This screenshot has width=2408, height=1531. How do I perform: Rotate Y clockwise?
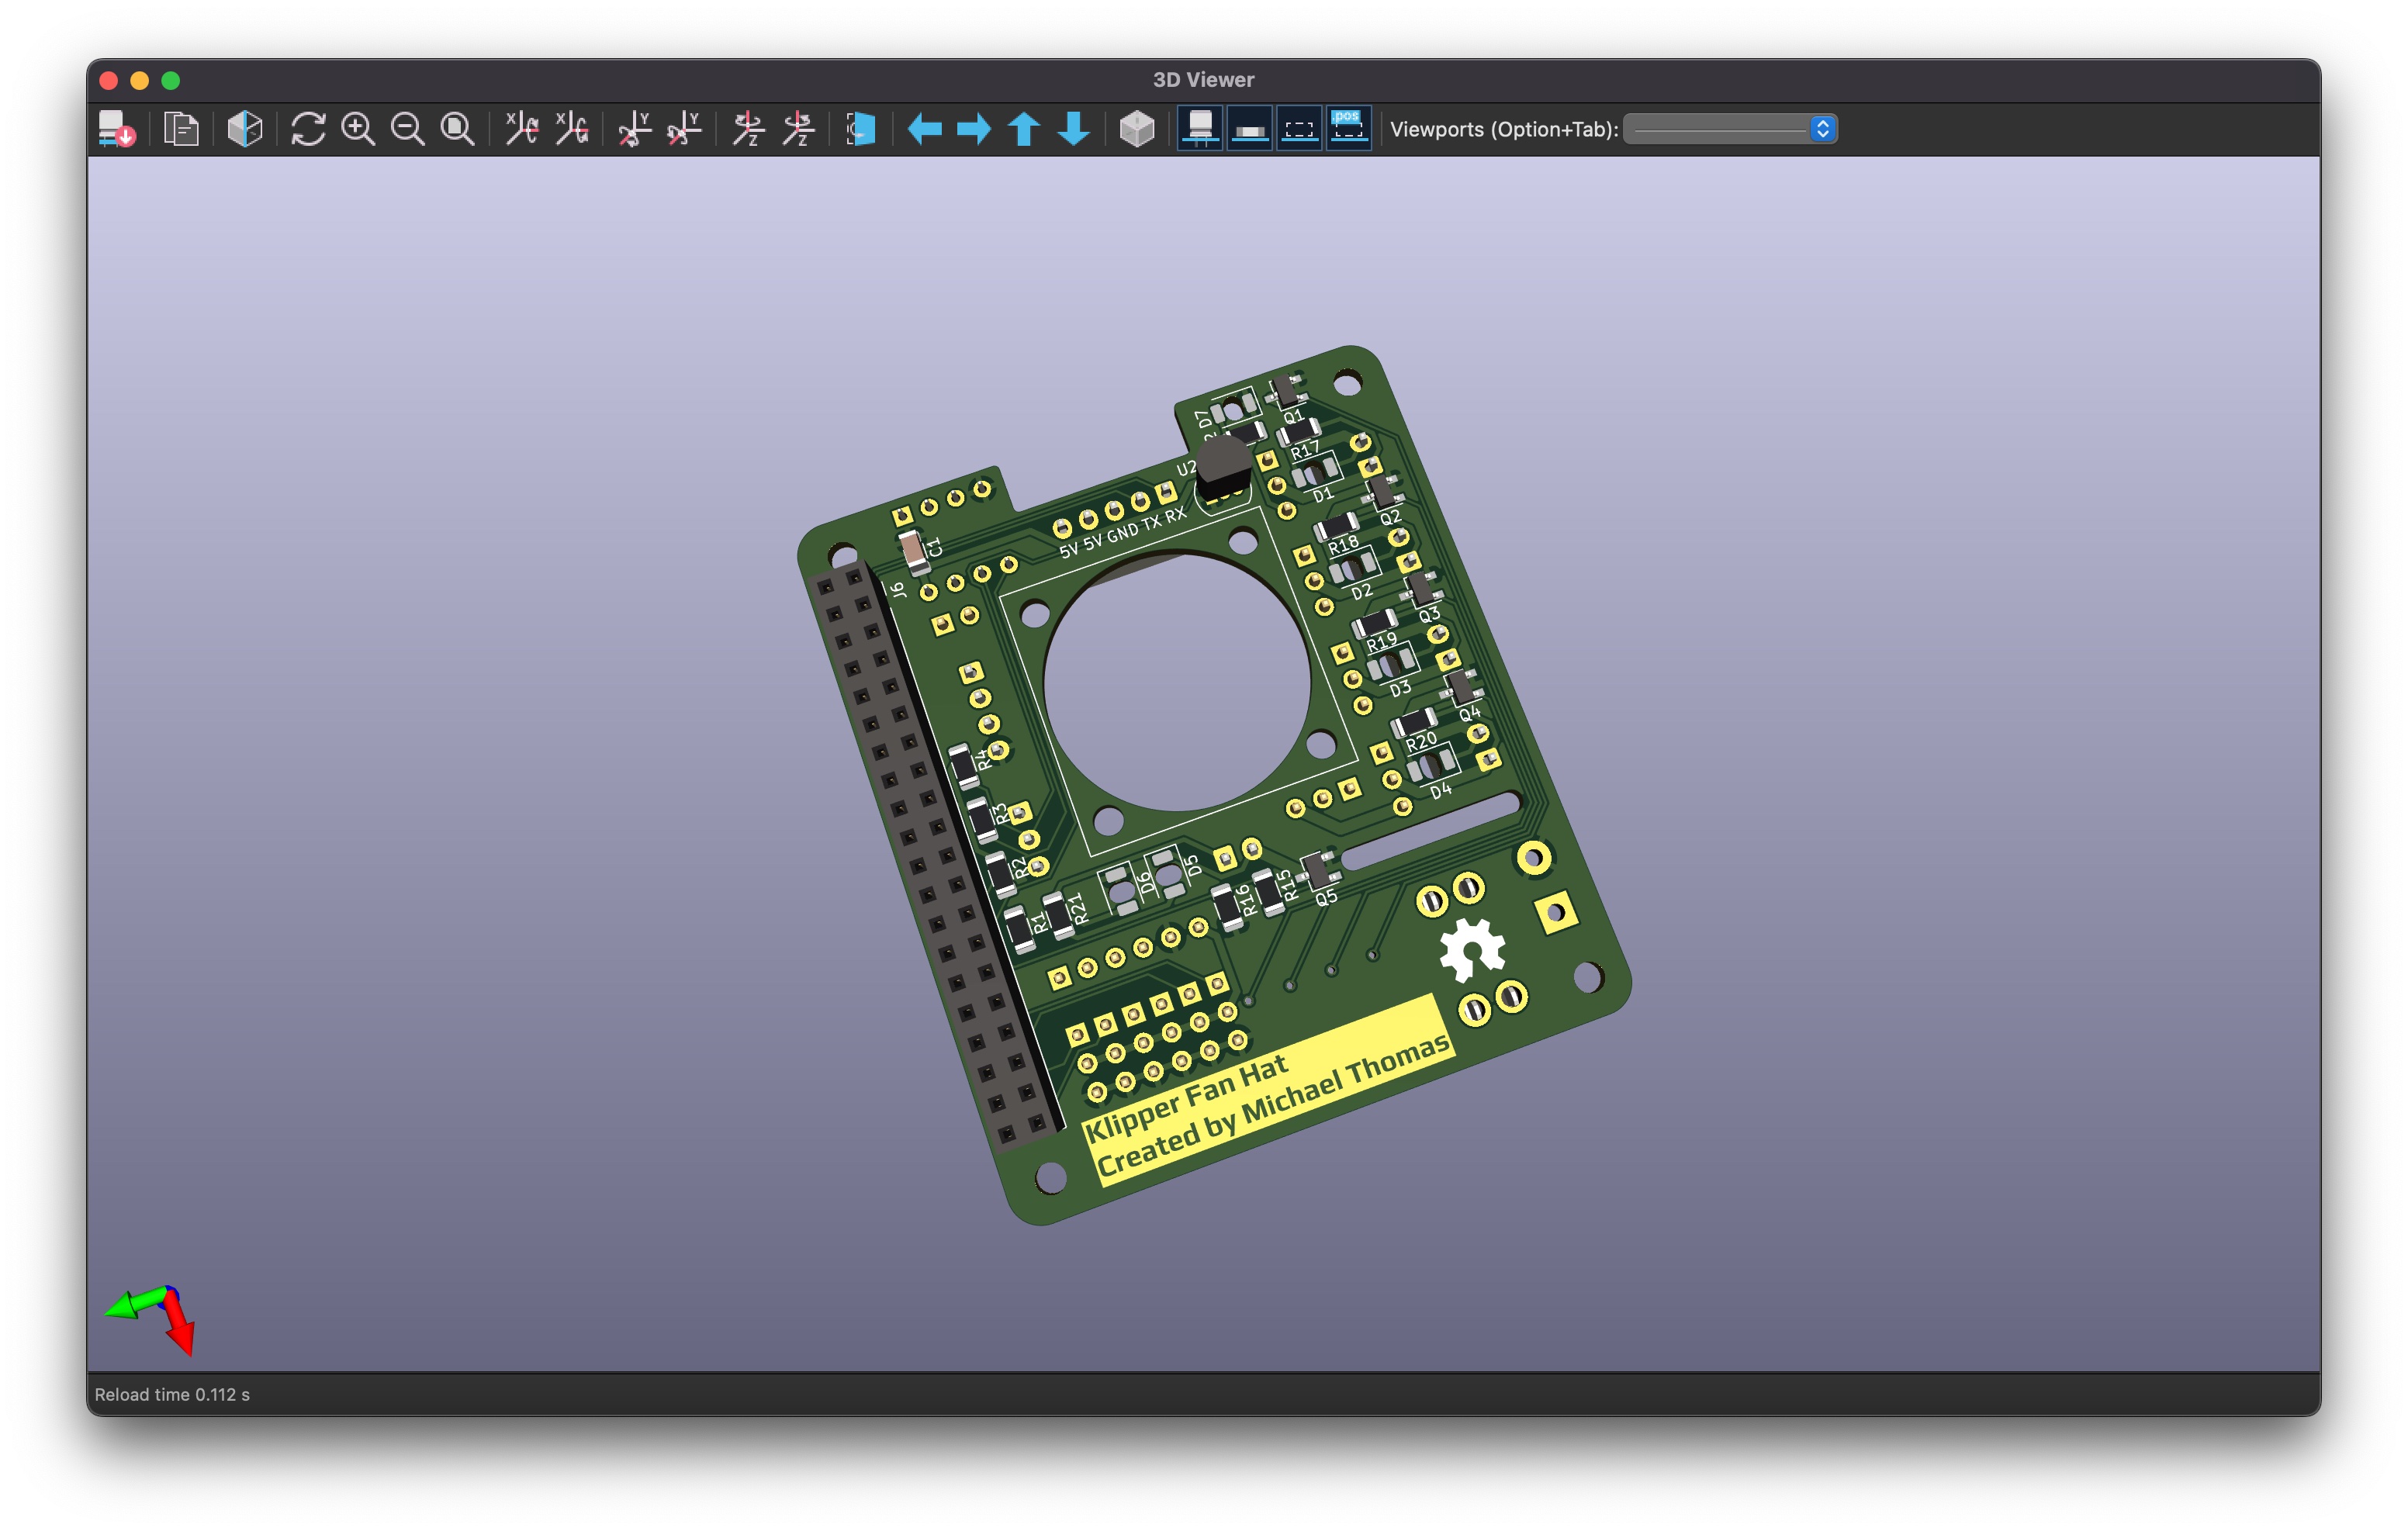point(635,129)
